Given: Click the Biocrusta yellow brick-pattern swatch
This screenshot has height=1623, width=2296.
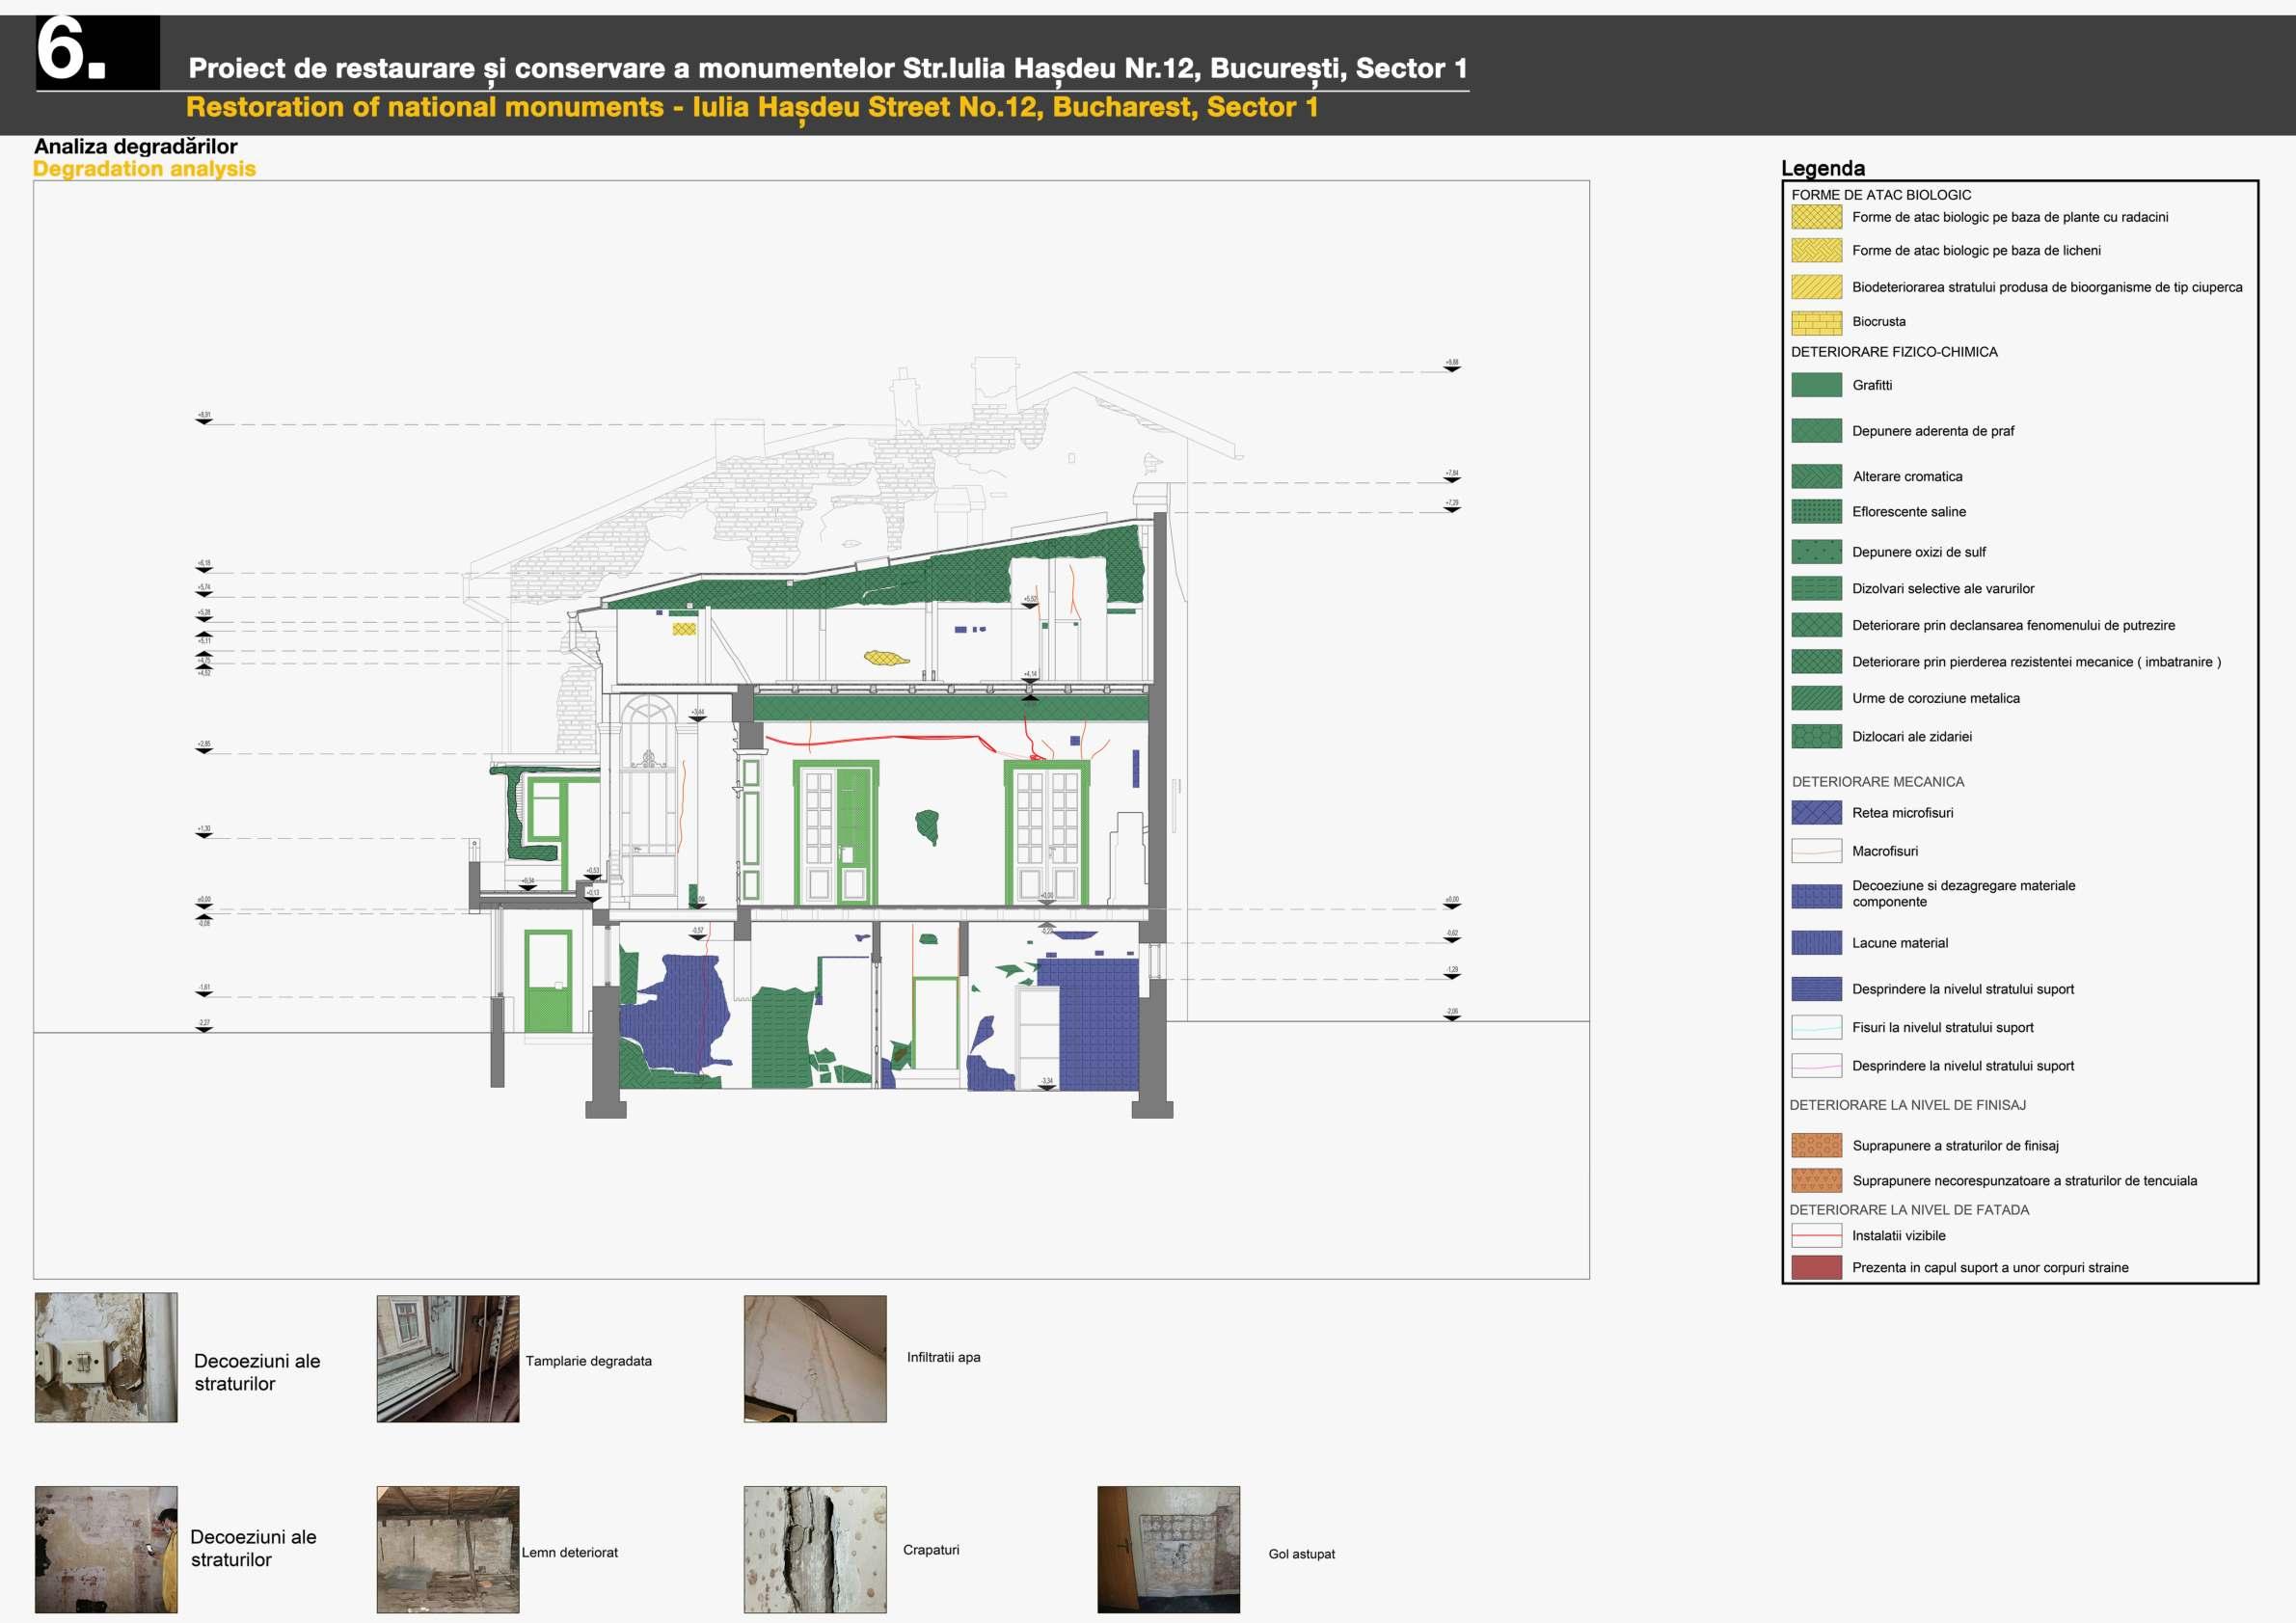Looking at the screenshot, I should [x=1816, y=322].
